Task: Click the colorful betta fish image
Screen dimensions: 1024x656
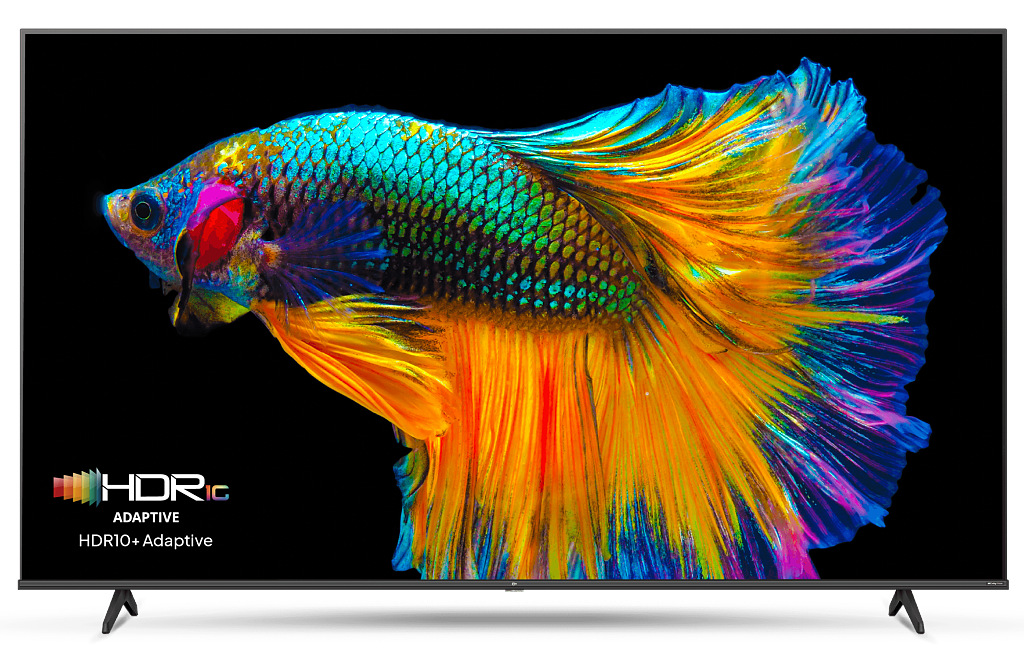Action: (526, 319)
